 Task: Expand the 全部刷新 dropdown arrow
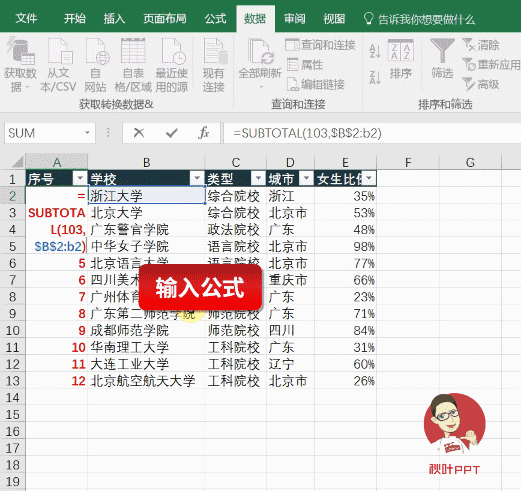point(261,88)
